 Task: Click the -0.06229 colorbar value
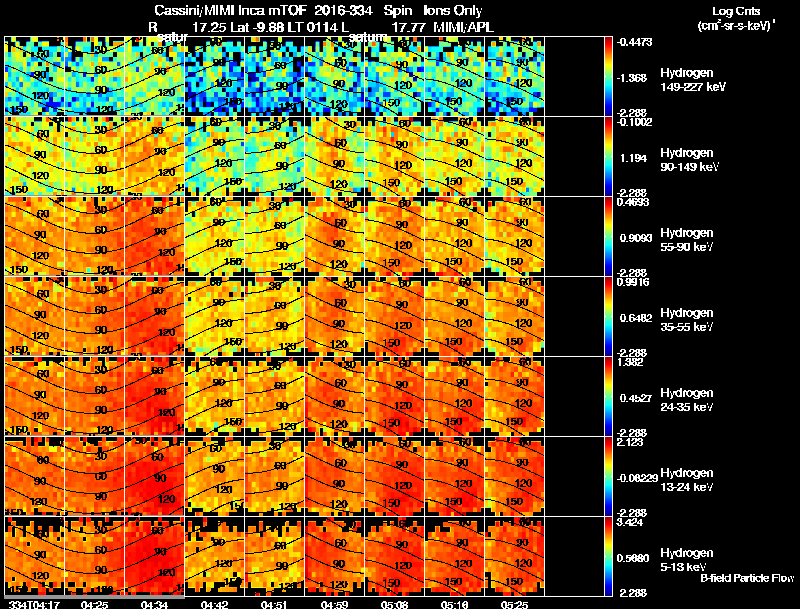pyautogui.click(x=637, y=478)
